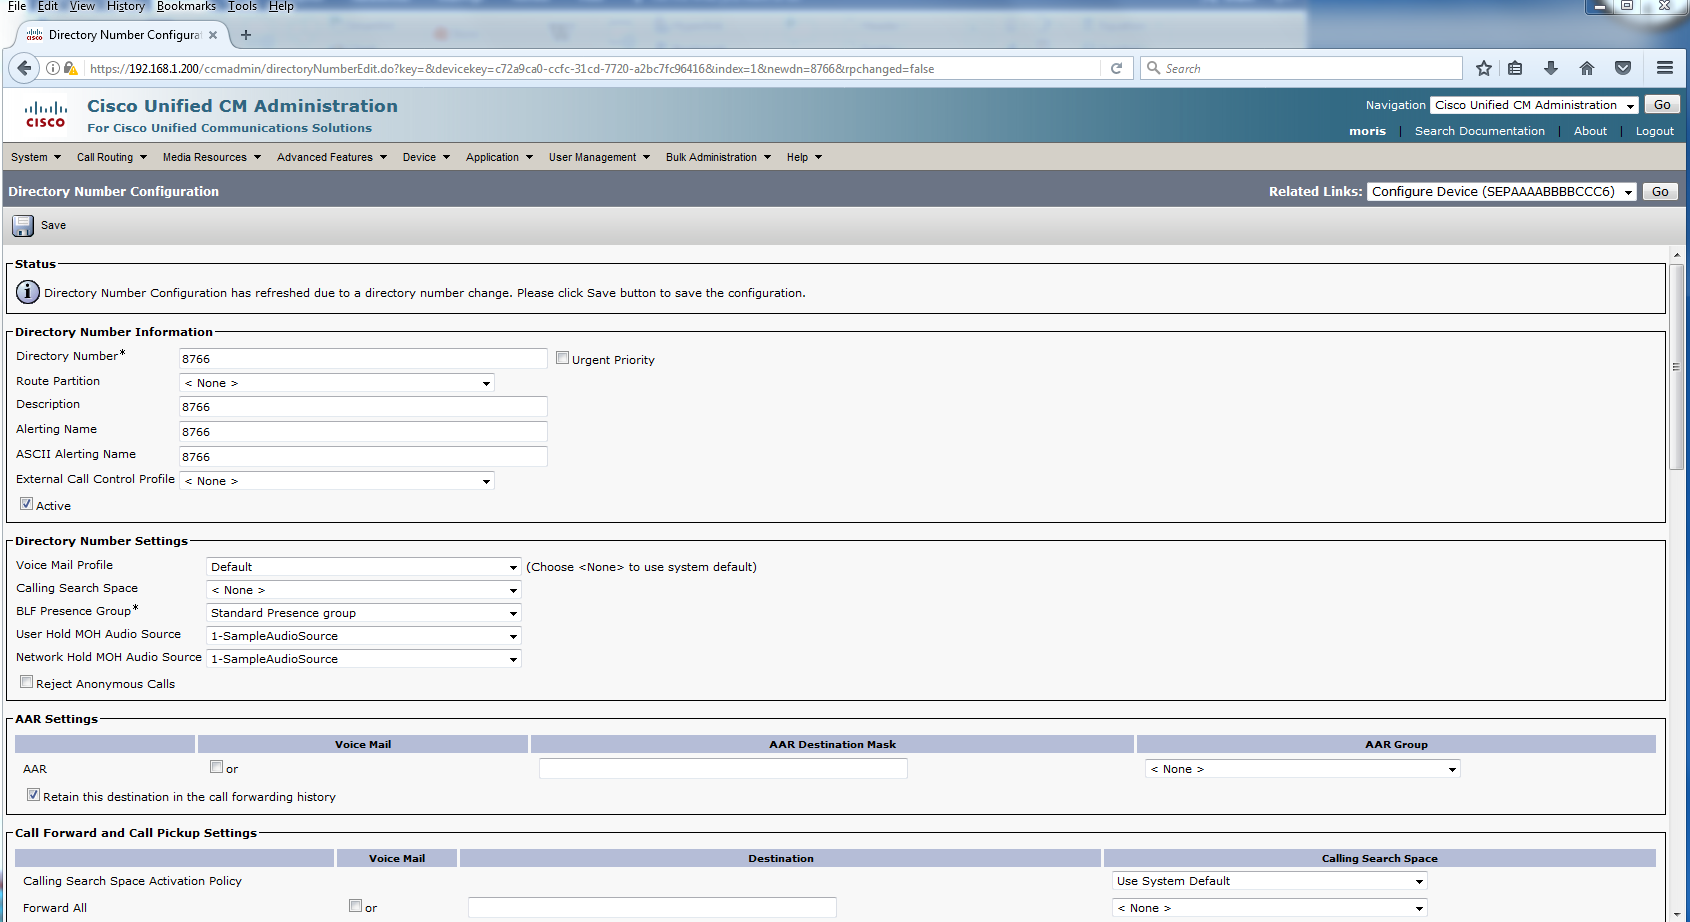Open Network Hold MOH Audio Source dropdown
1690x922 pixels.
coord(364,659)
